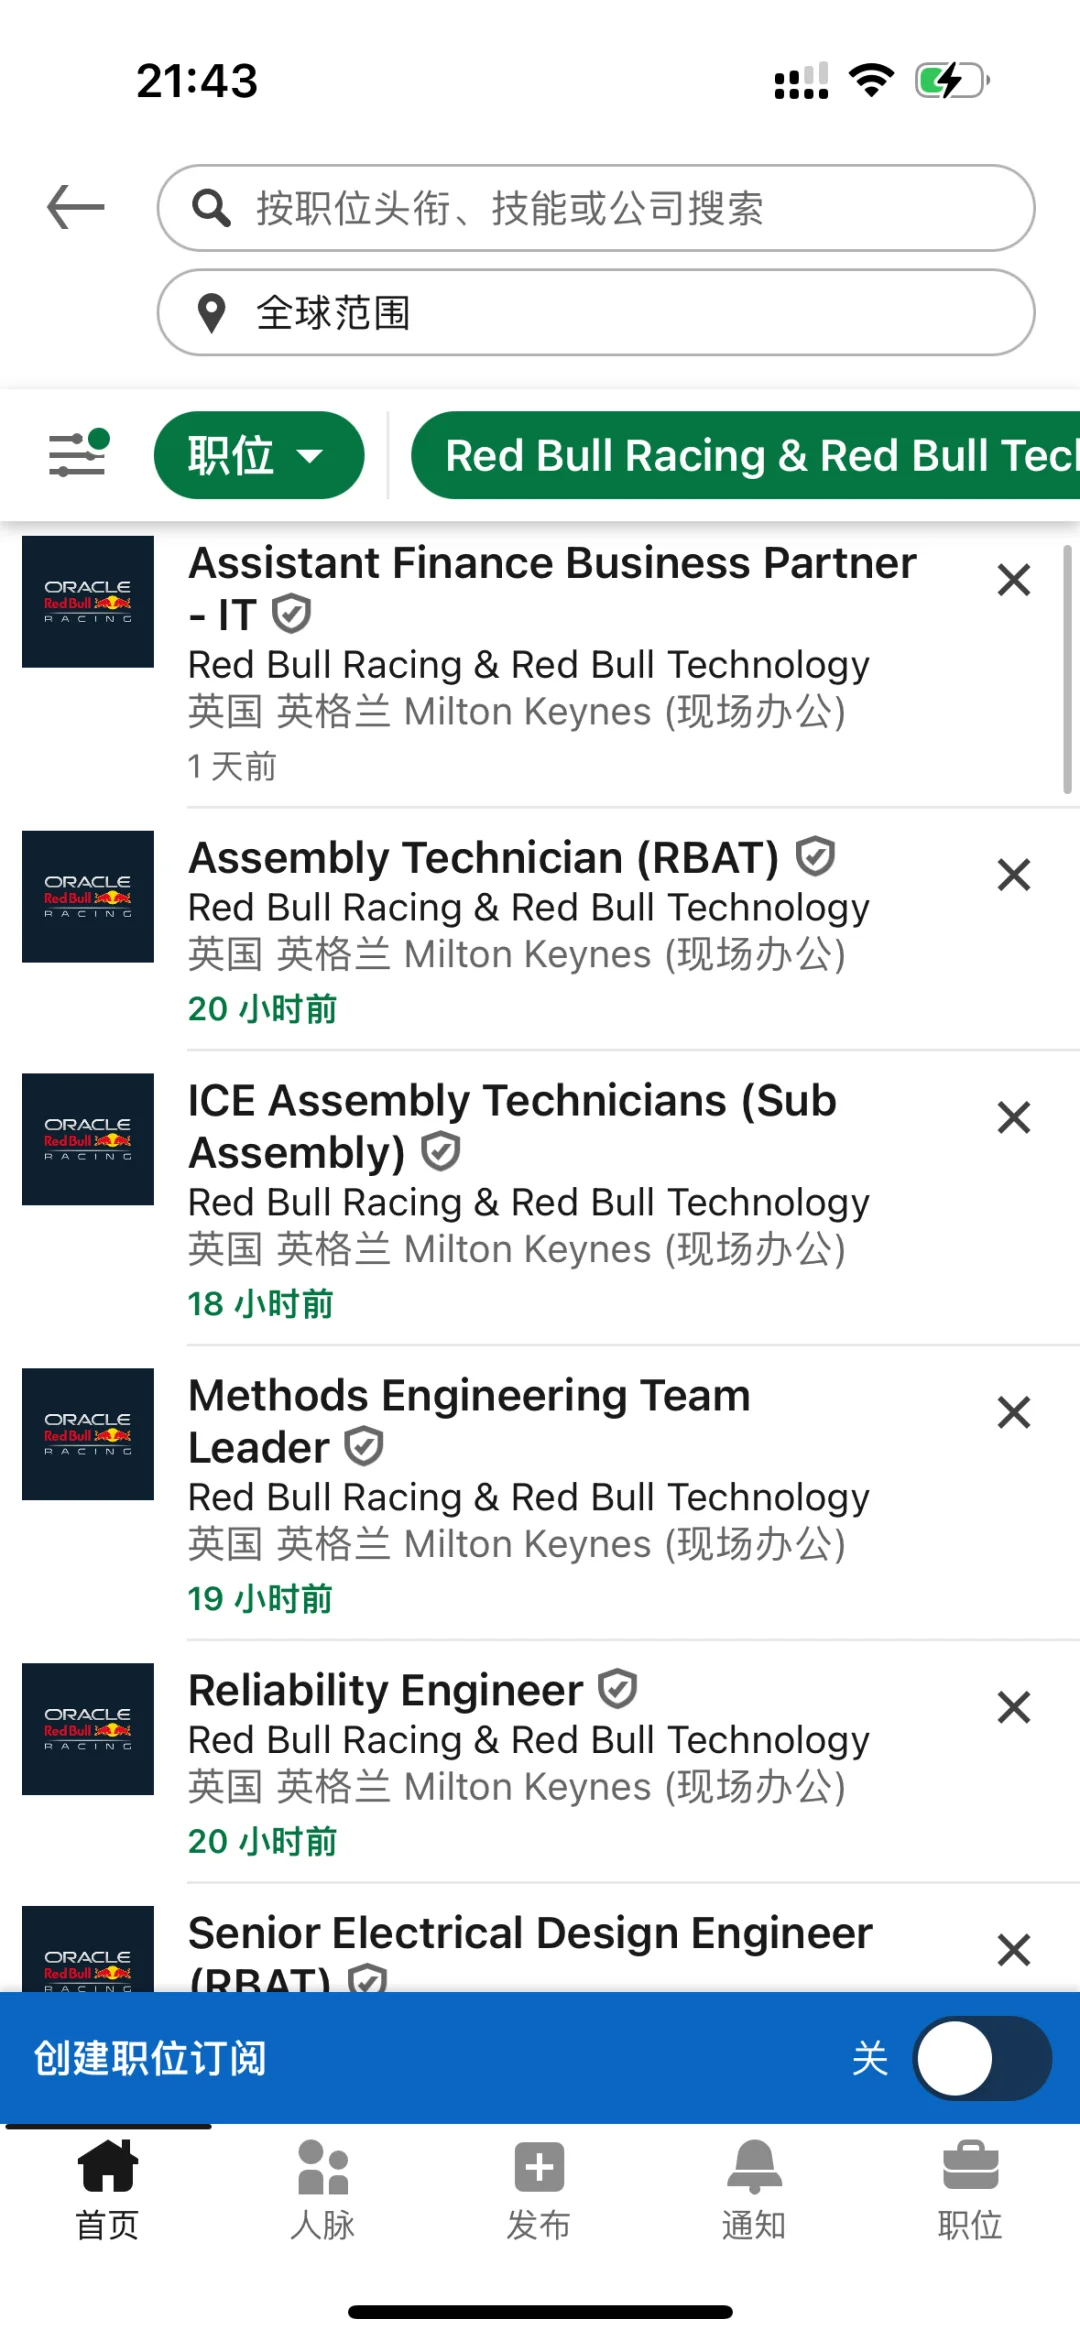Open Red Bull logo of Methods Engineering job

[88, 1434]
